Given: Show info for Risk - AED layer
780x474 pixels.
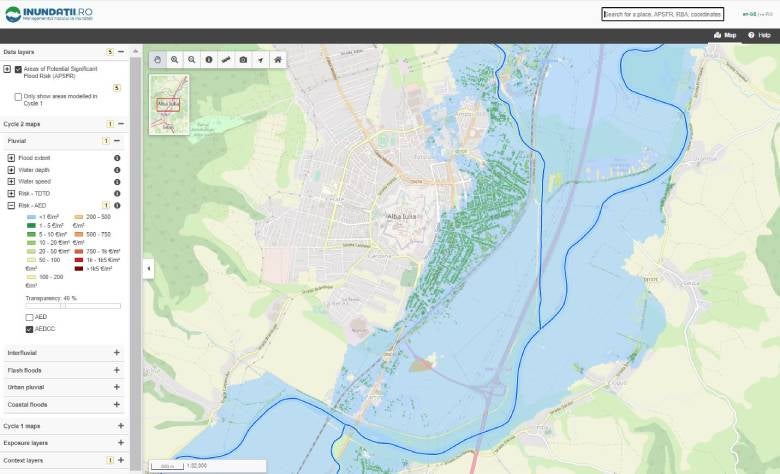Looking at the screenshot, I should pos(117,205).
